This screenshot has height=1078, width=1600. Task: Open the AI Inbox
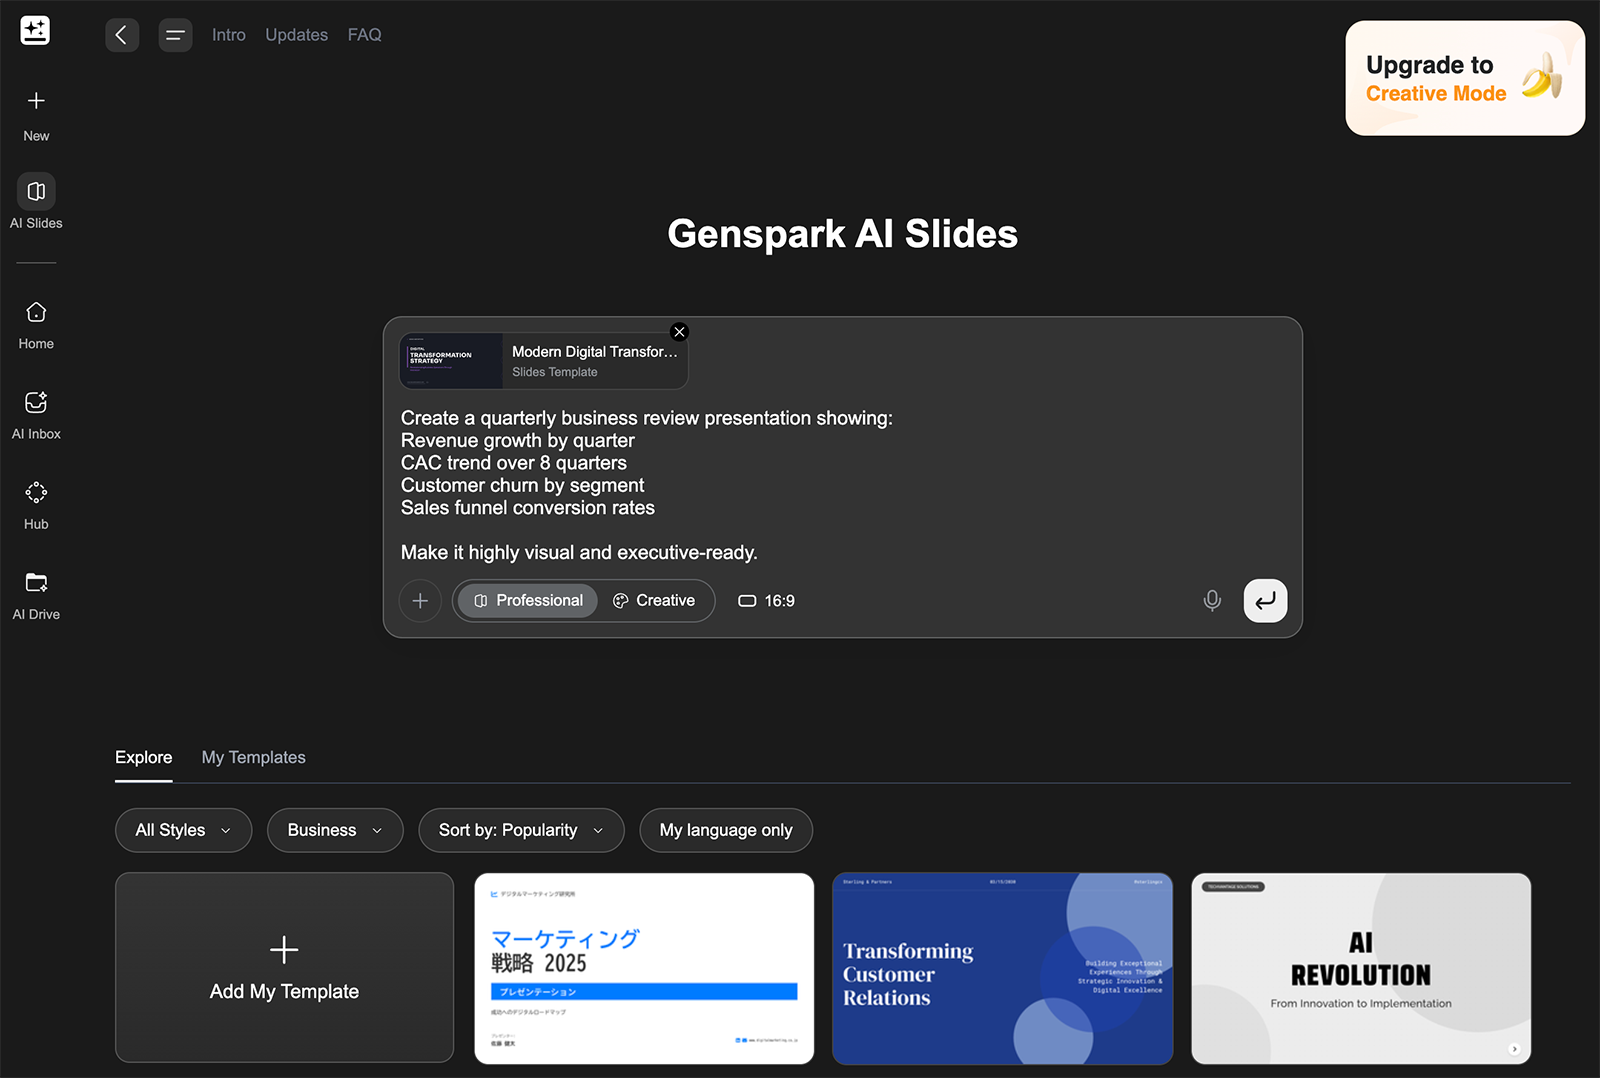pos(36,403)
